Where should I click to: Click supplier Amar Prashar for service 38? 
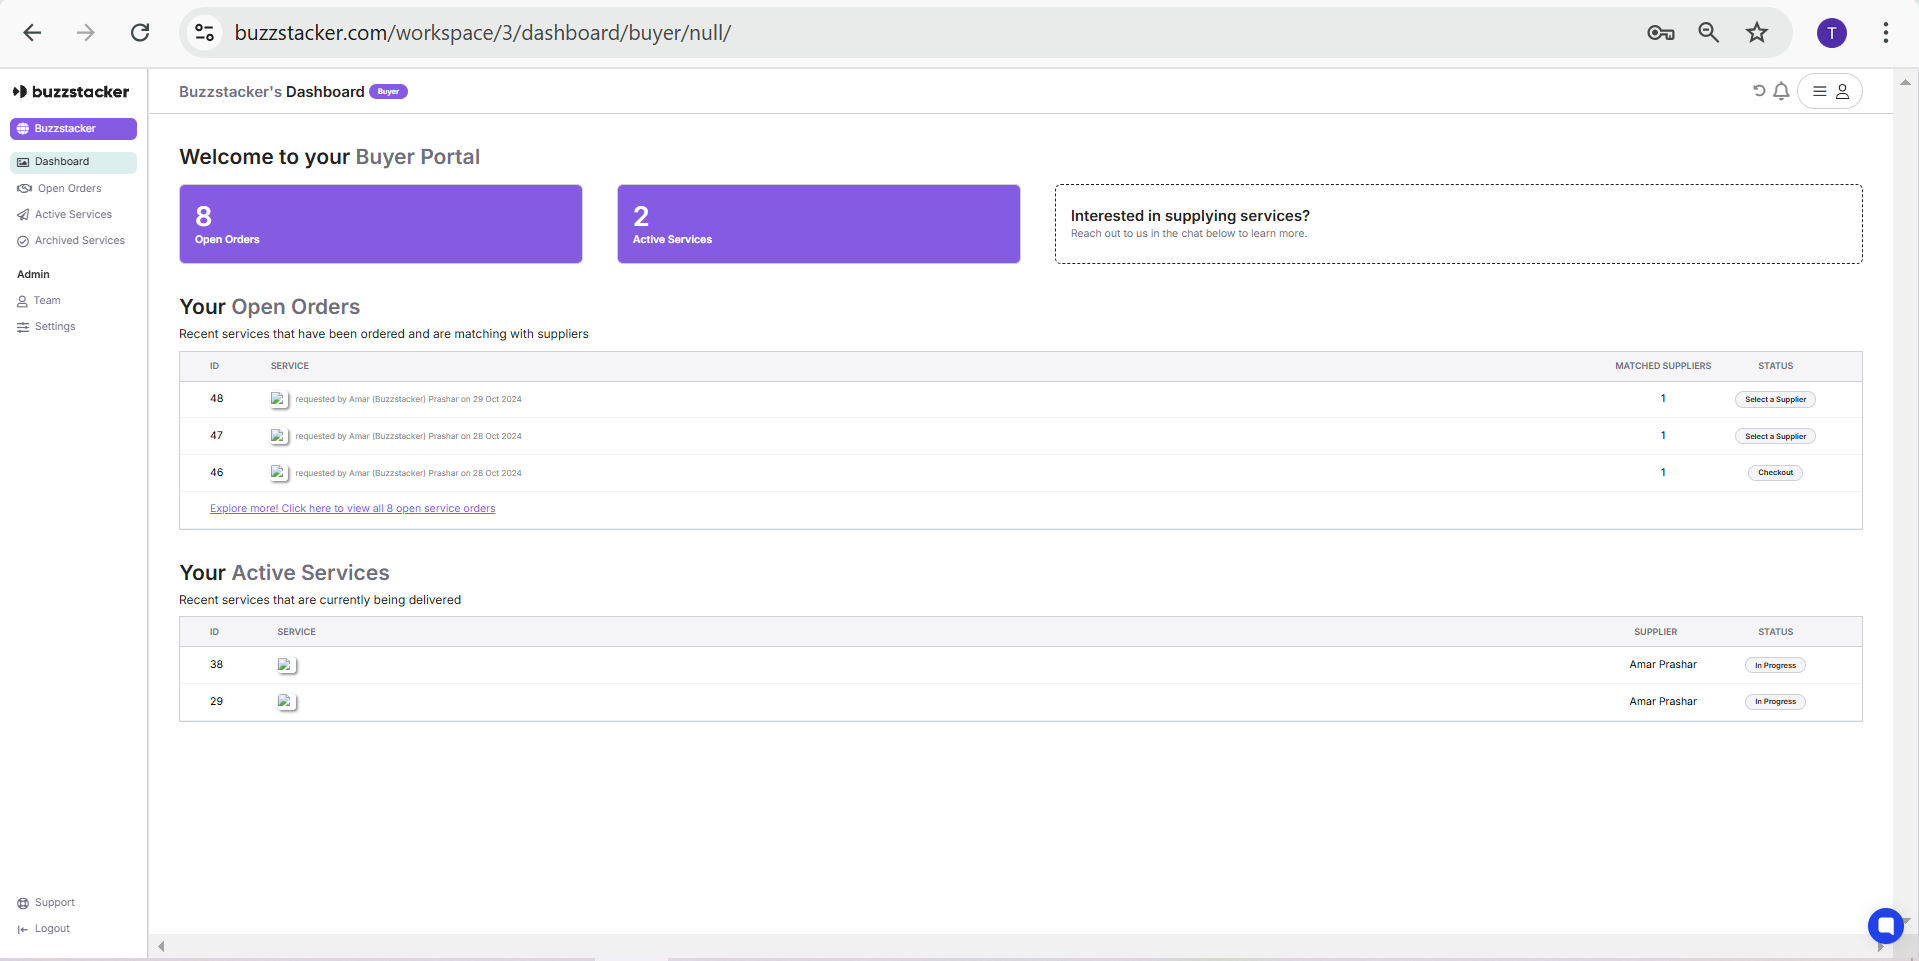tap(1663, 665)
